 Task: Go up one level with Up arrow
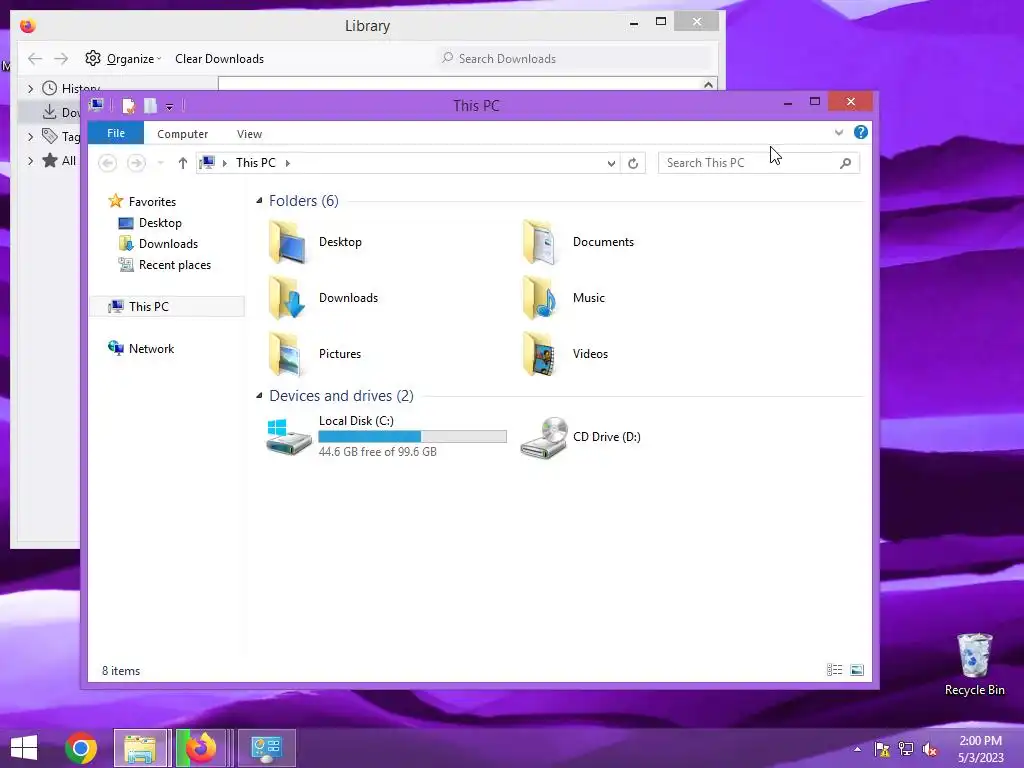183,163
